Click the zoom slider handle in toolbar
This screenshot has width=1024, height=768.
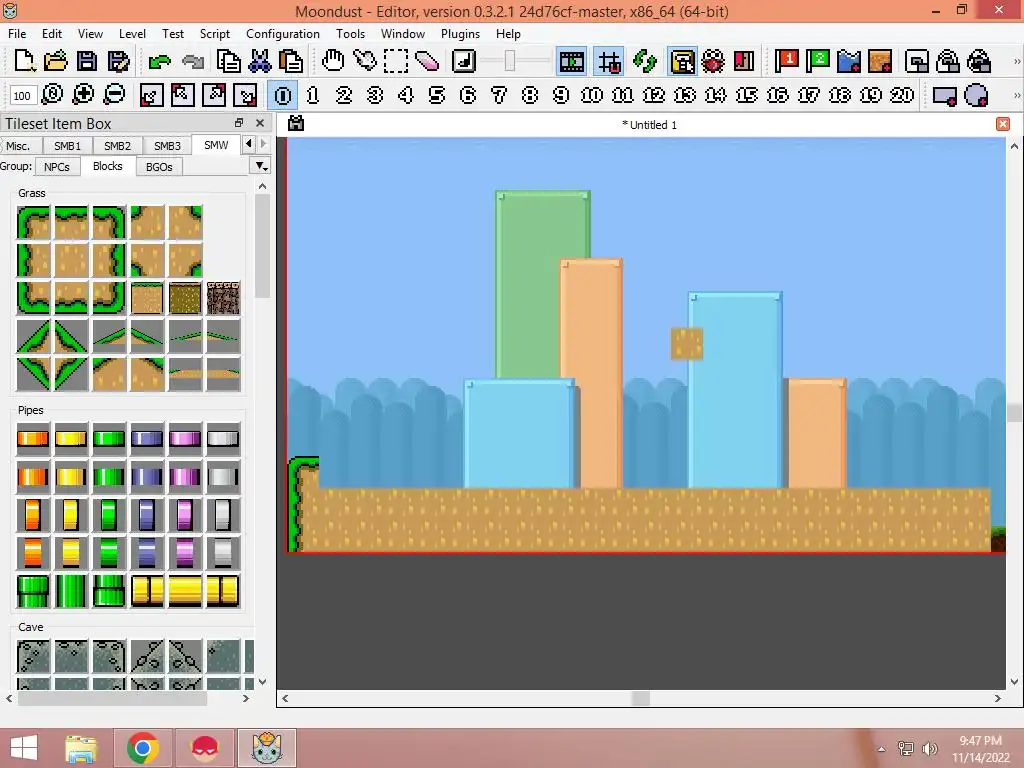coord(510,61)
